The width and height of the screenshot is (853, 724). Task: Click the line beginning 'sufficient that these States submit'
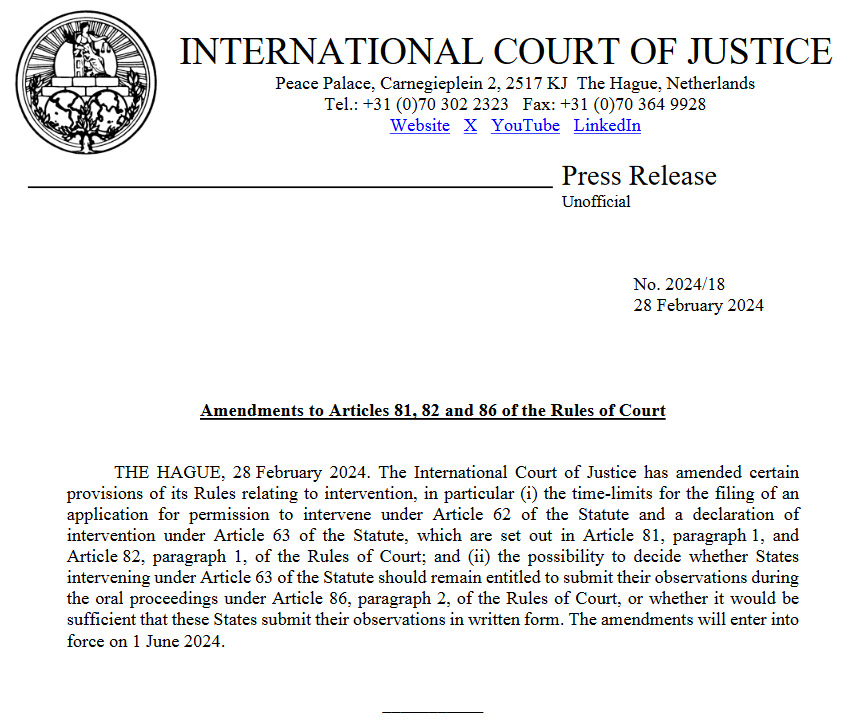coord(432,620)
